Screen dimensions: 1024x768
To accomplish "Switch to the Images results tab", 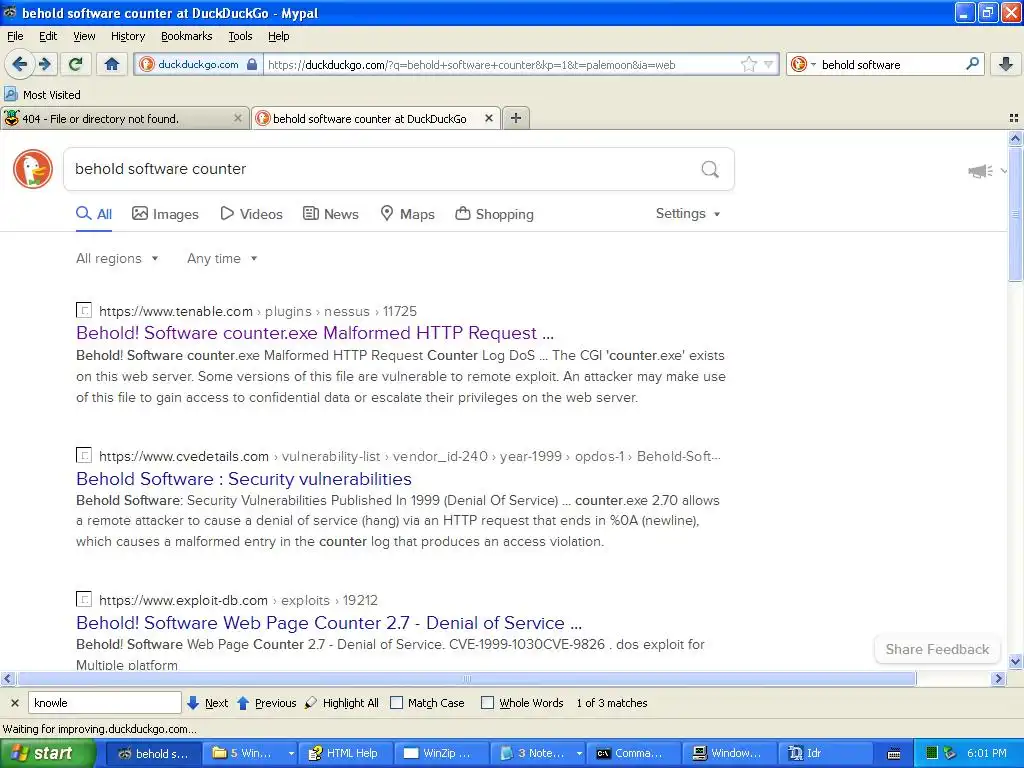I will [x=165, y=214].
